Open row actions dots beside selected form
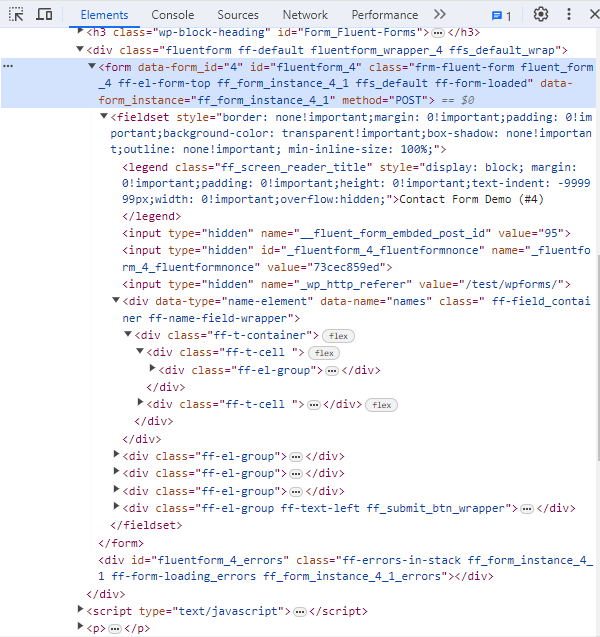Image resolution: width=600 pixels, height=637 pixels. tap(8, 66)
